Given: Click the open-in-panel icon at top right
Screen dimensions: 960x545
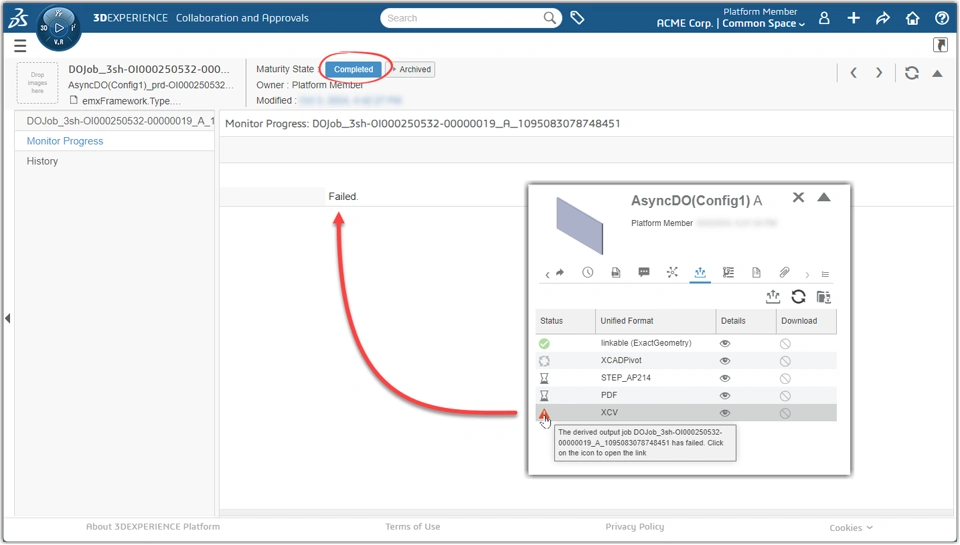Looking at the screenshot, I should click(x=940, y=45).
